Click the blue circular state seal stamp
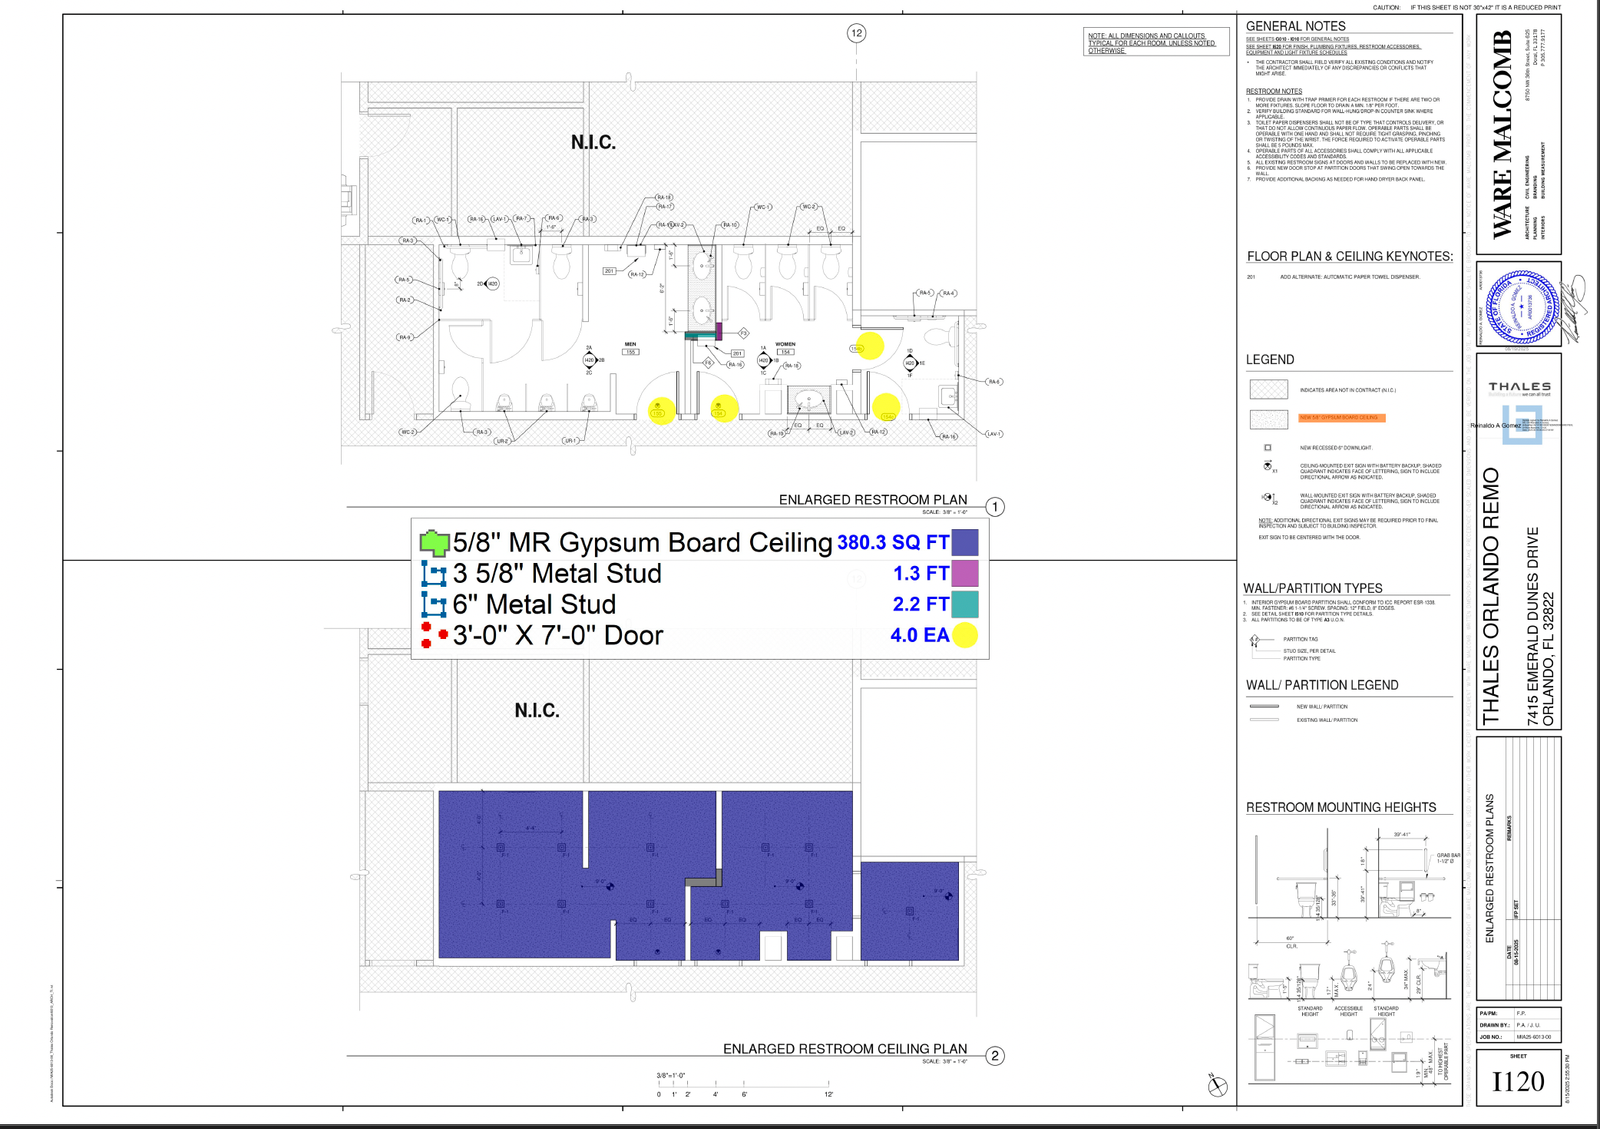This screenshot has width=1600, height=1129. pyautogui.click(x=1521, y=307)
